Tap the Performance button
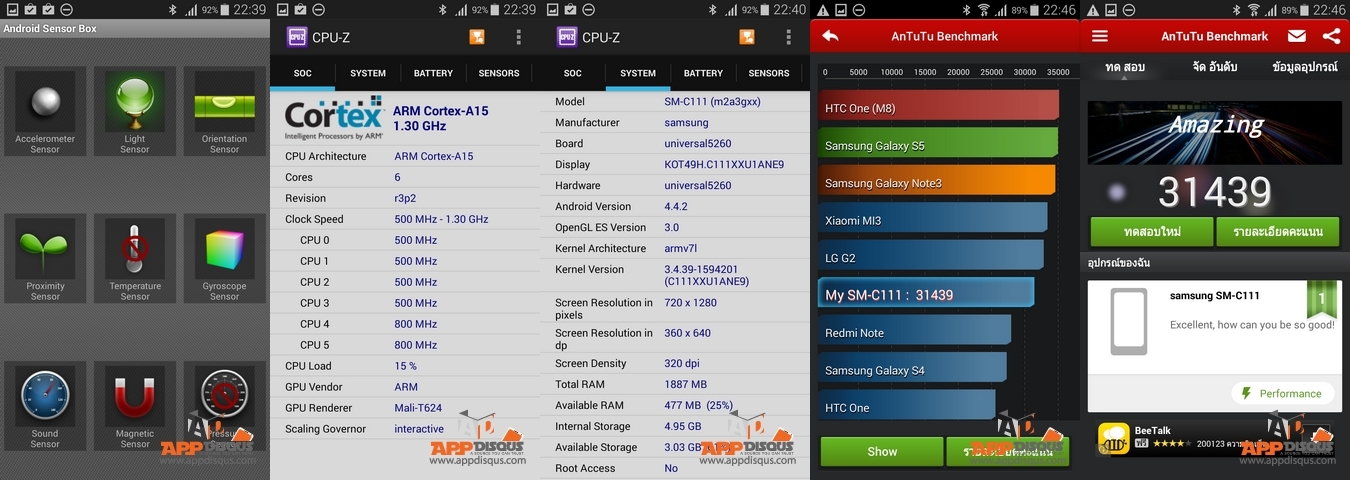The height and width of the screenshot is (480, 1350). (x=1283, y=393)
